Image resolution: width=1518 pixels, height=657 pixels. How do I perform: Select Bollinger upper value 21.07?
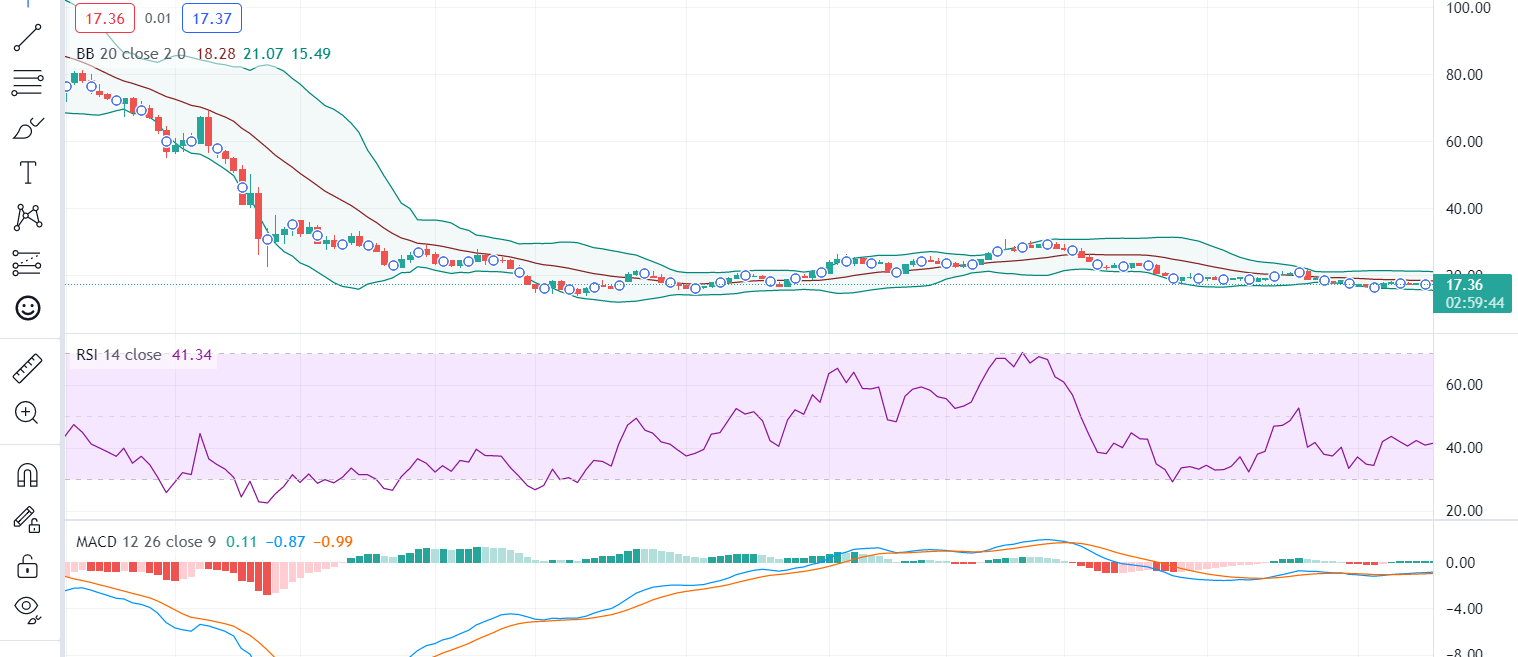pyautogui.click(x=264, y=53)
